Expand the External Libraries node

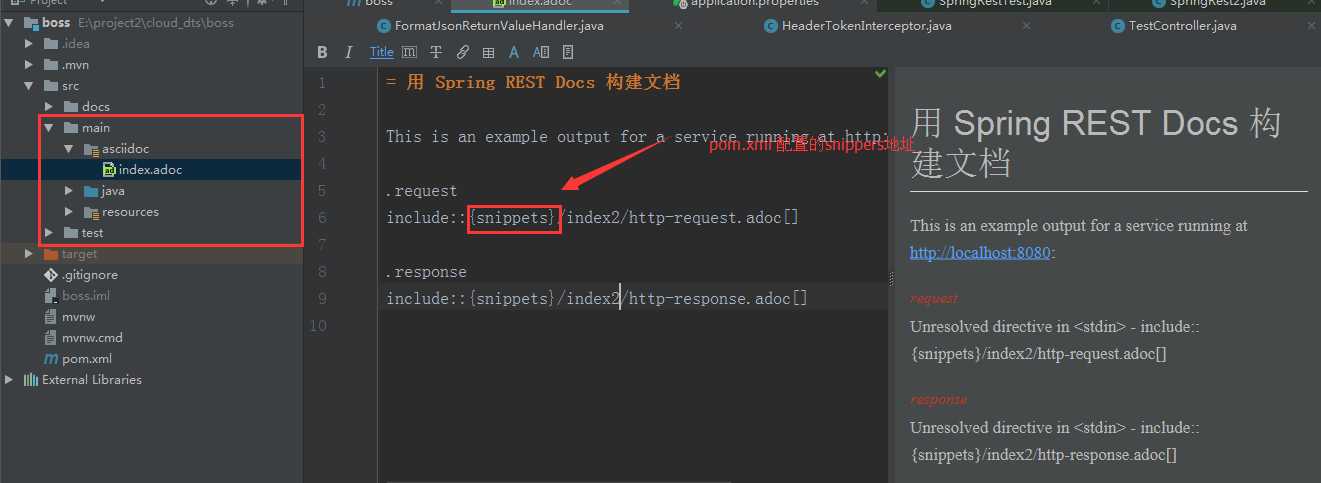pos(10,380)
